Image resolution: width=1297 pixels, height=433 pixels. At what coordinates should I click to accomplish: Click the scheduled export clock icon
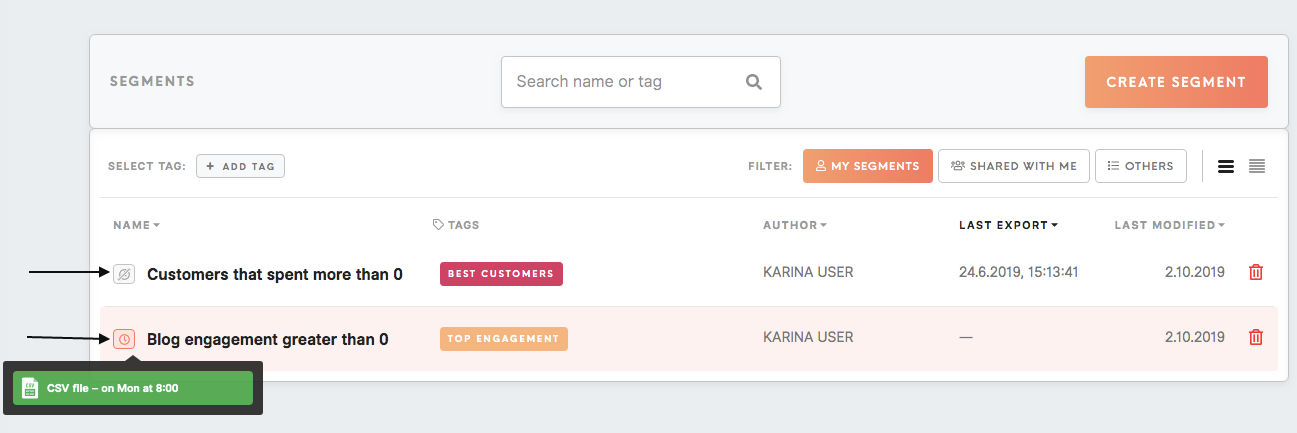(124, 339)
